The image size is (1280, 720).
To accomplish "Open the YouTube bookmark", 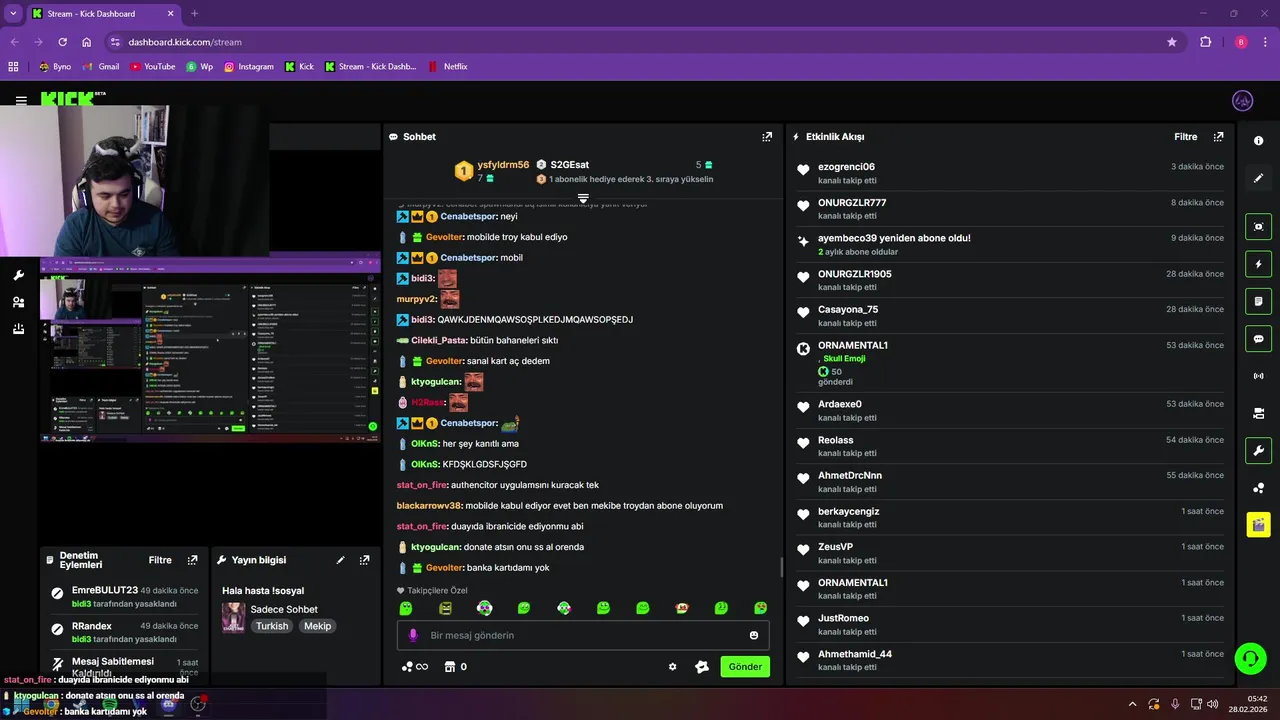I will 151,67.
